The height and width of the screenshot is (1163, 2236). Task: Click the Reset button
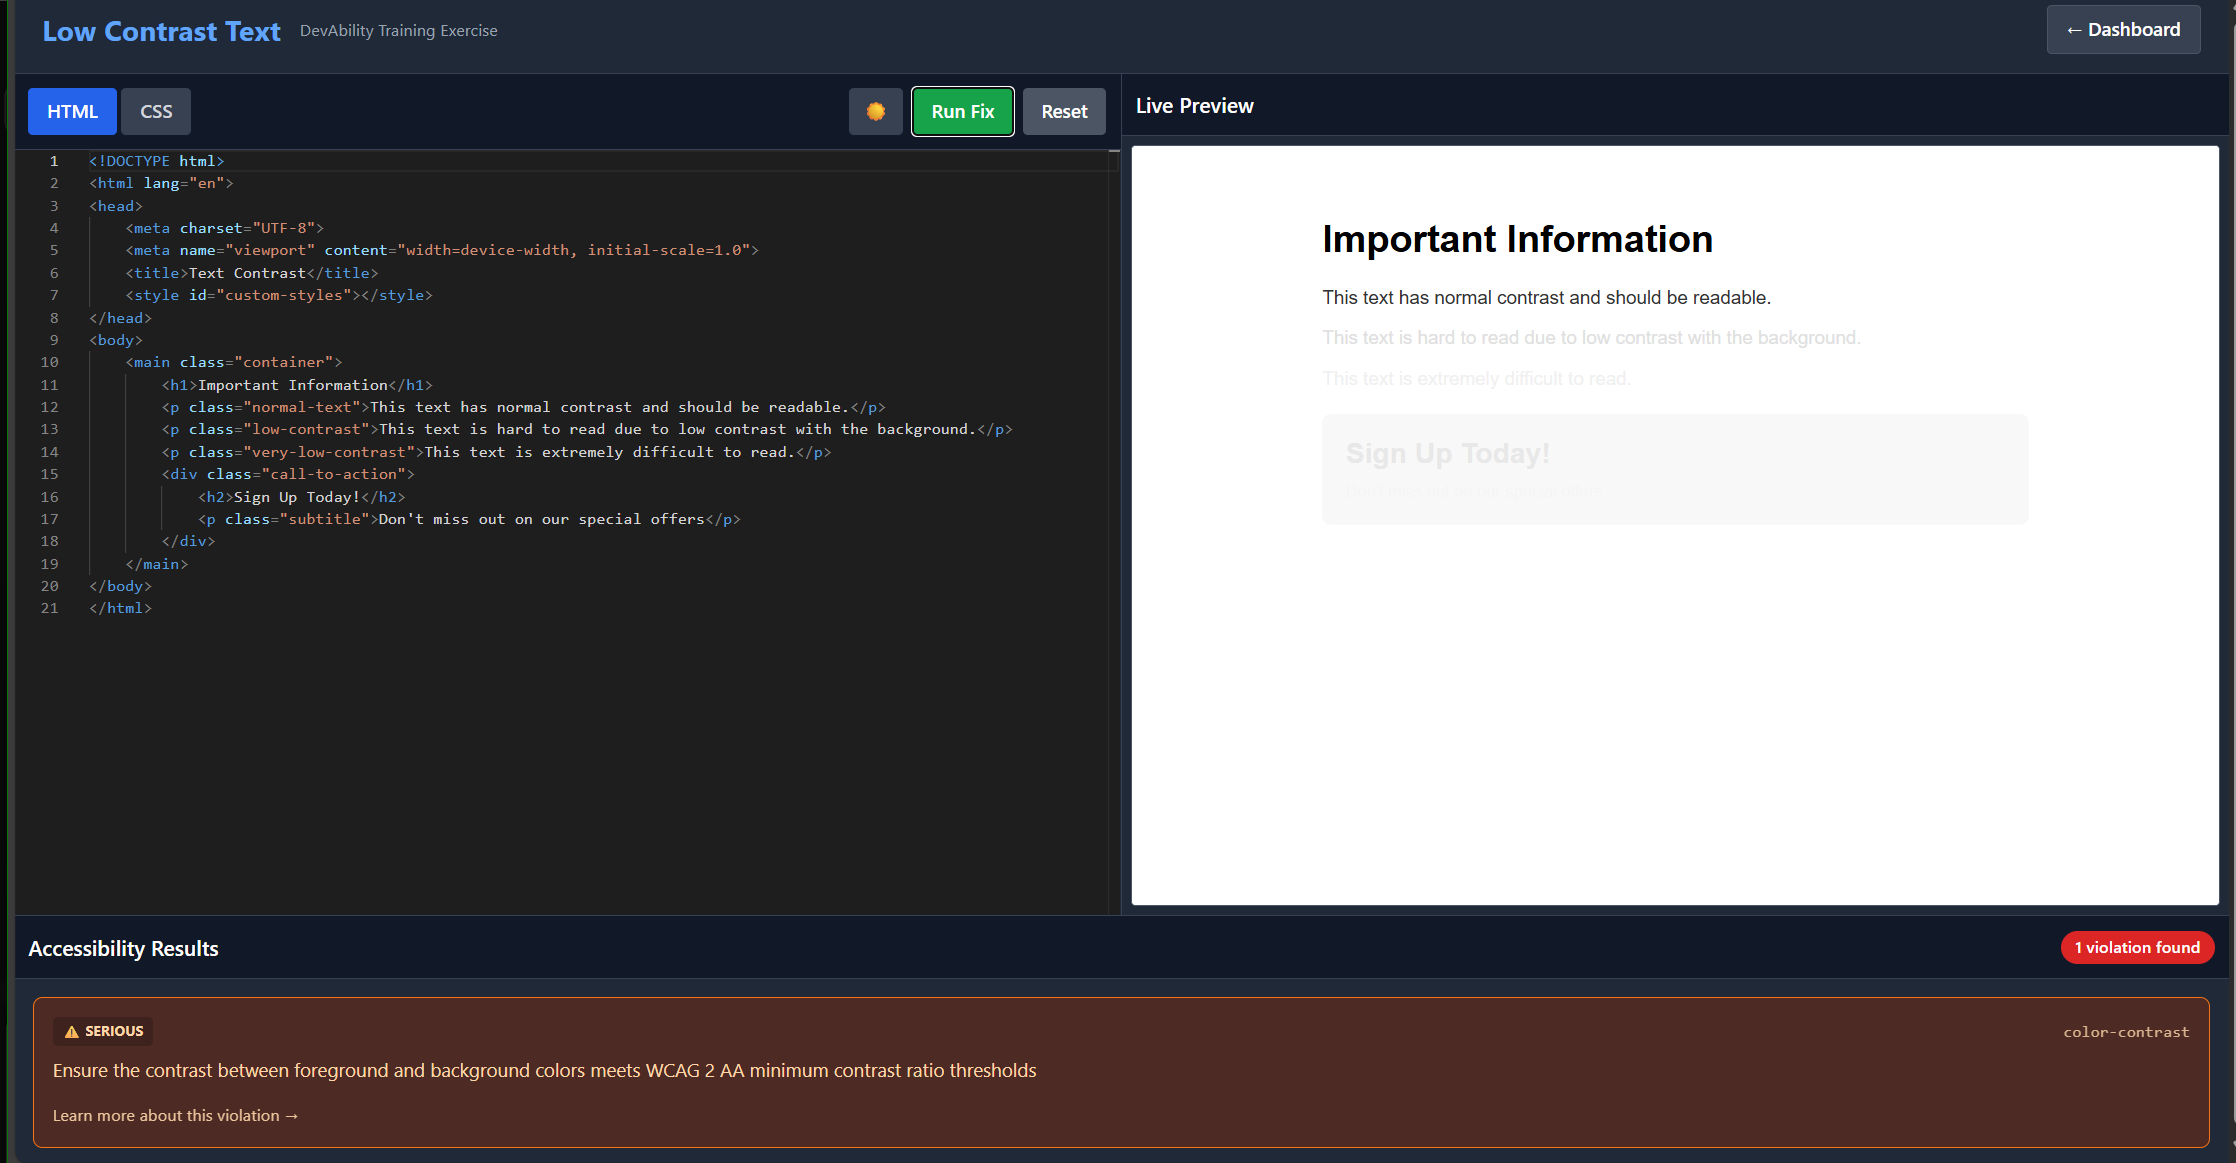pyautogui.click(x=1063, y=111)
